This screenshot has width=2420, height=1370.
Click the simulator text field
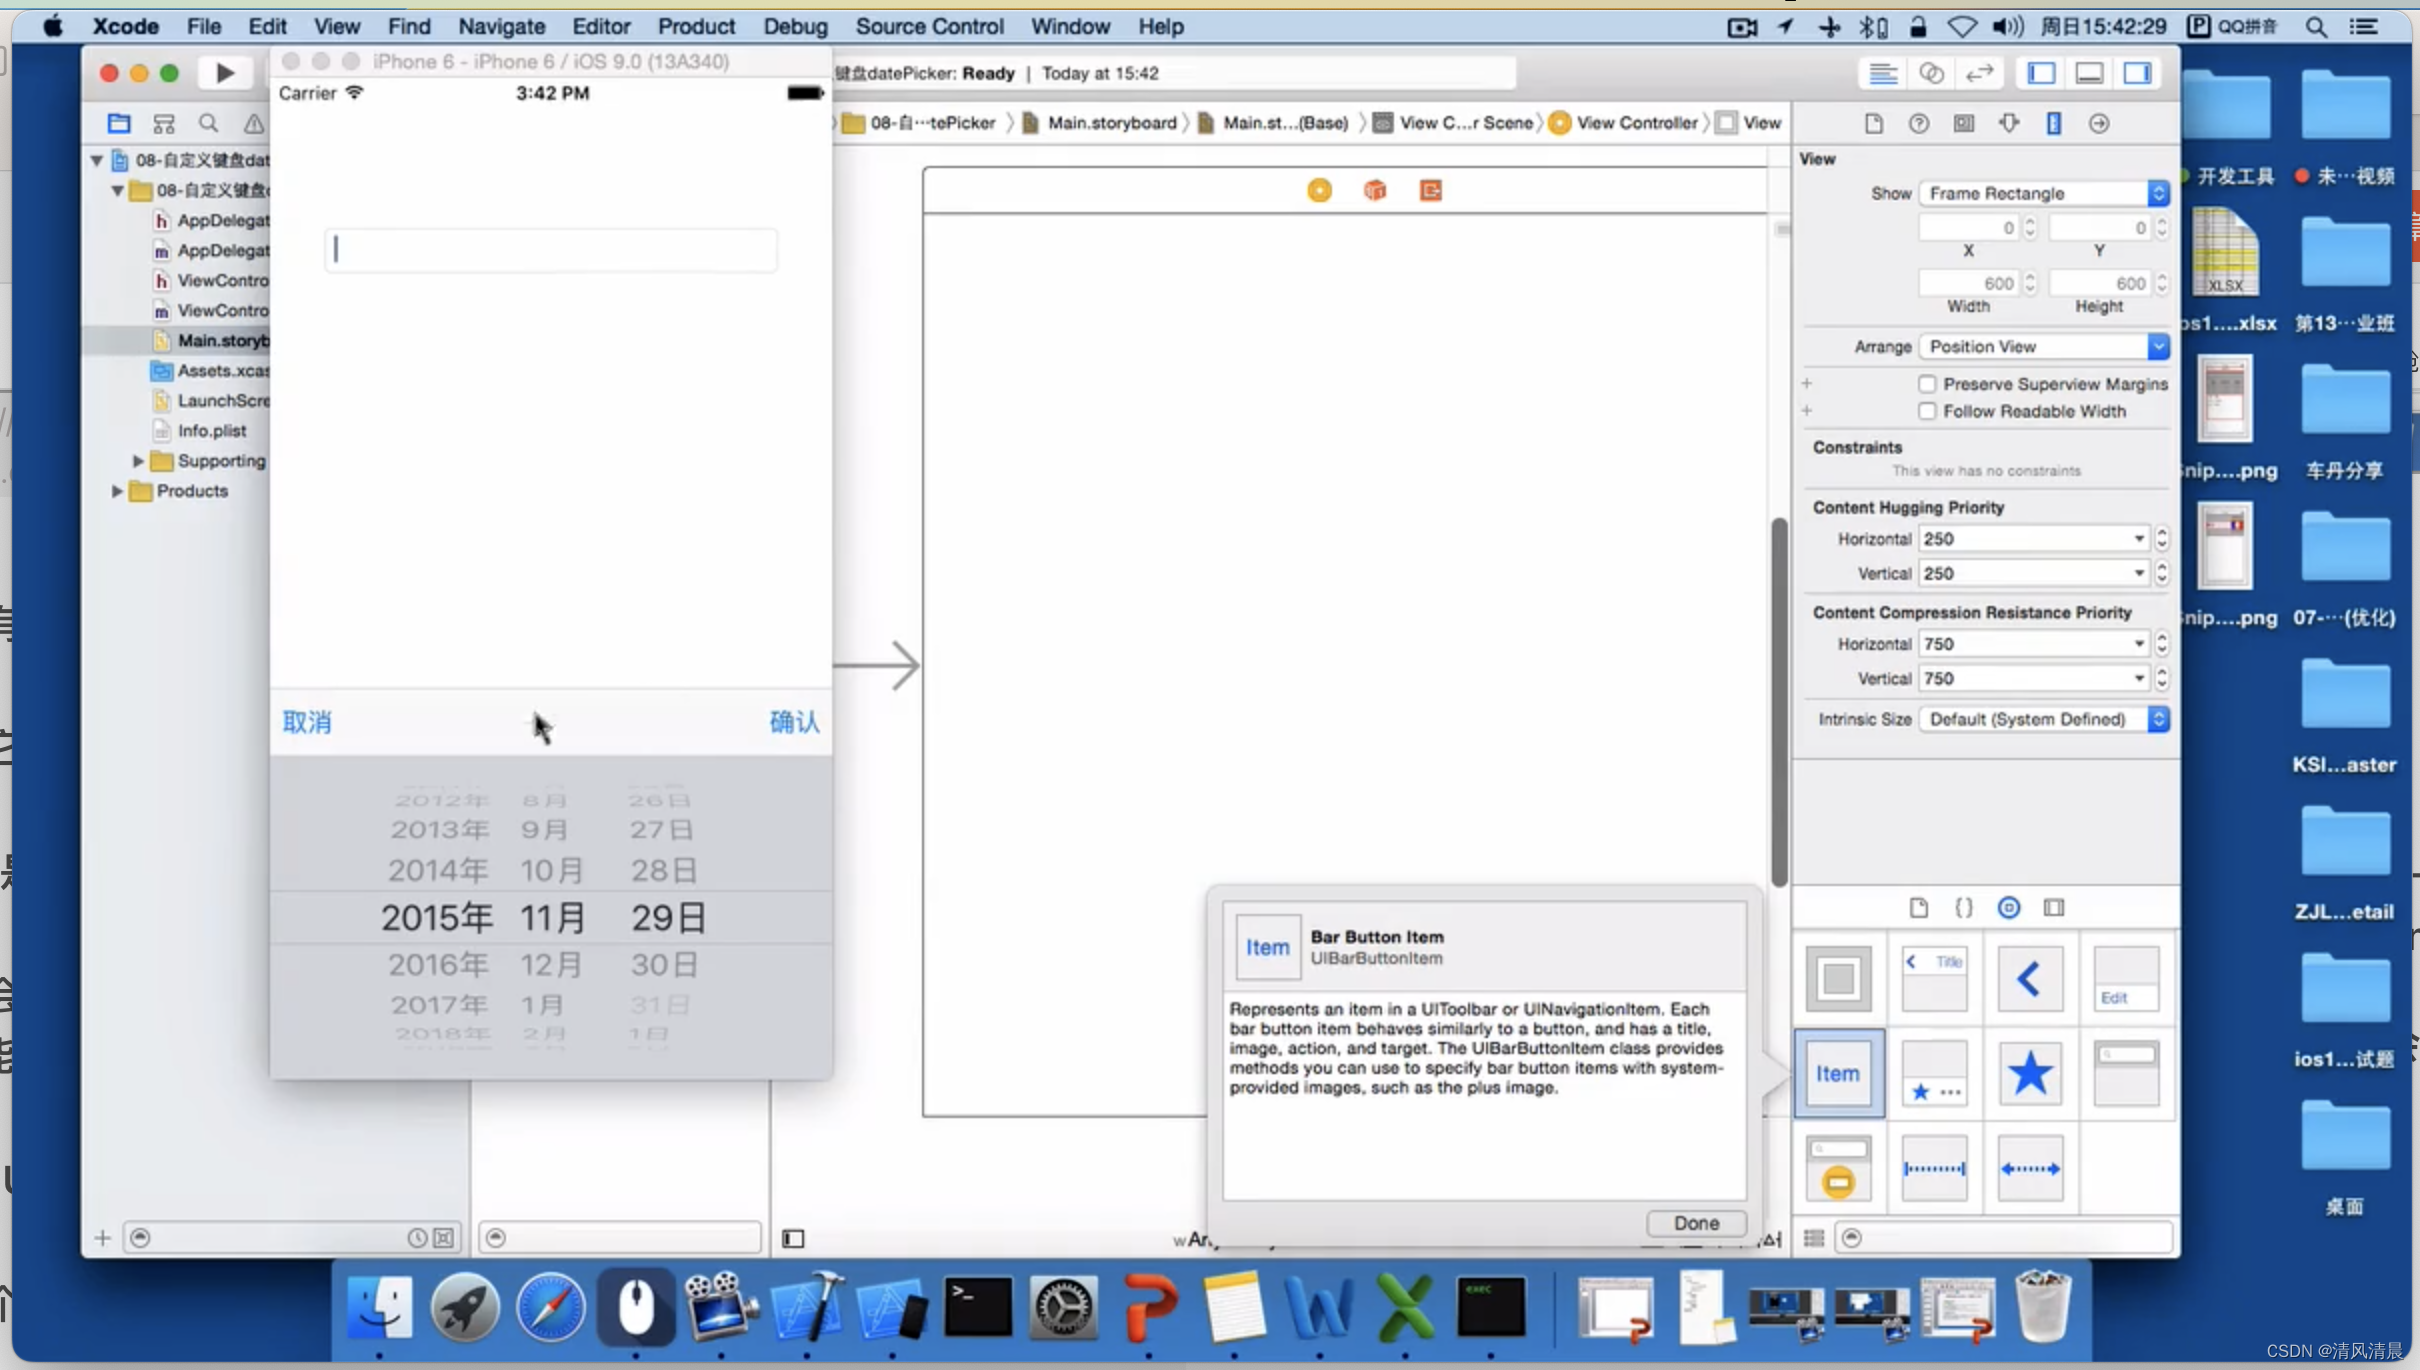(x=551, y=250)
